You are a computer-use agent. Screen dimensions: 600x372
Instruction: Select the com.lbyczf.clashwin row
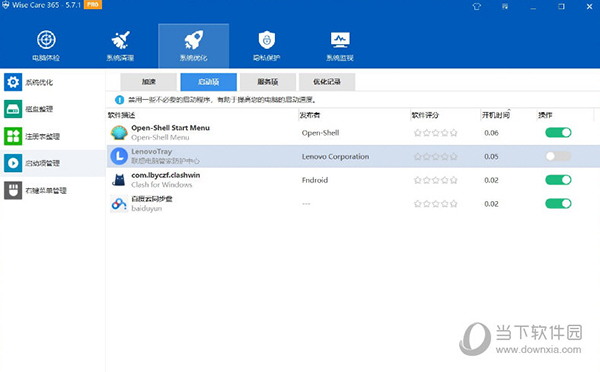point(353,180)
